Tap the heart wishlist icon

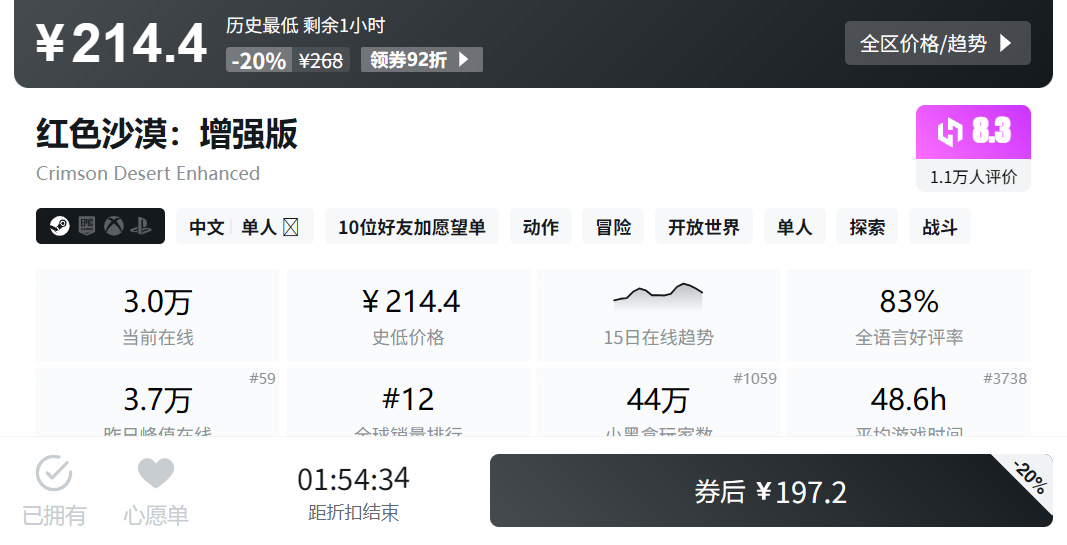pos(156,473)
